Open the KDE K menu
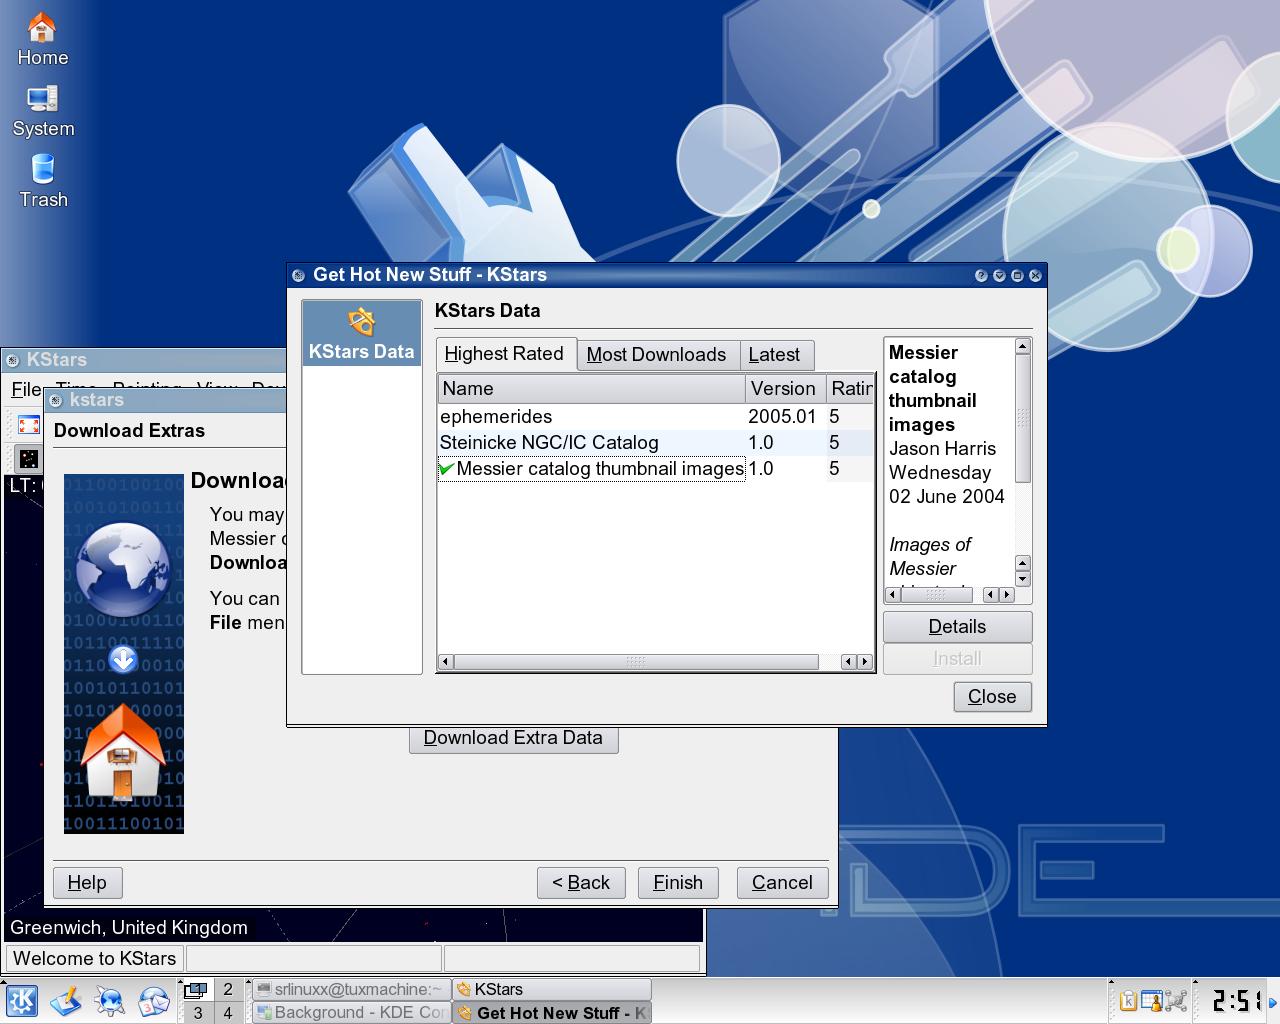This screenshot has width=1280, height=1024. pyautogui.click(x=21, y=1001)
